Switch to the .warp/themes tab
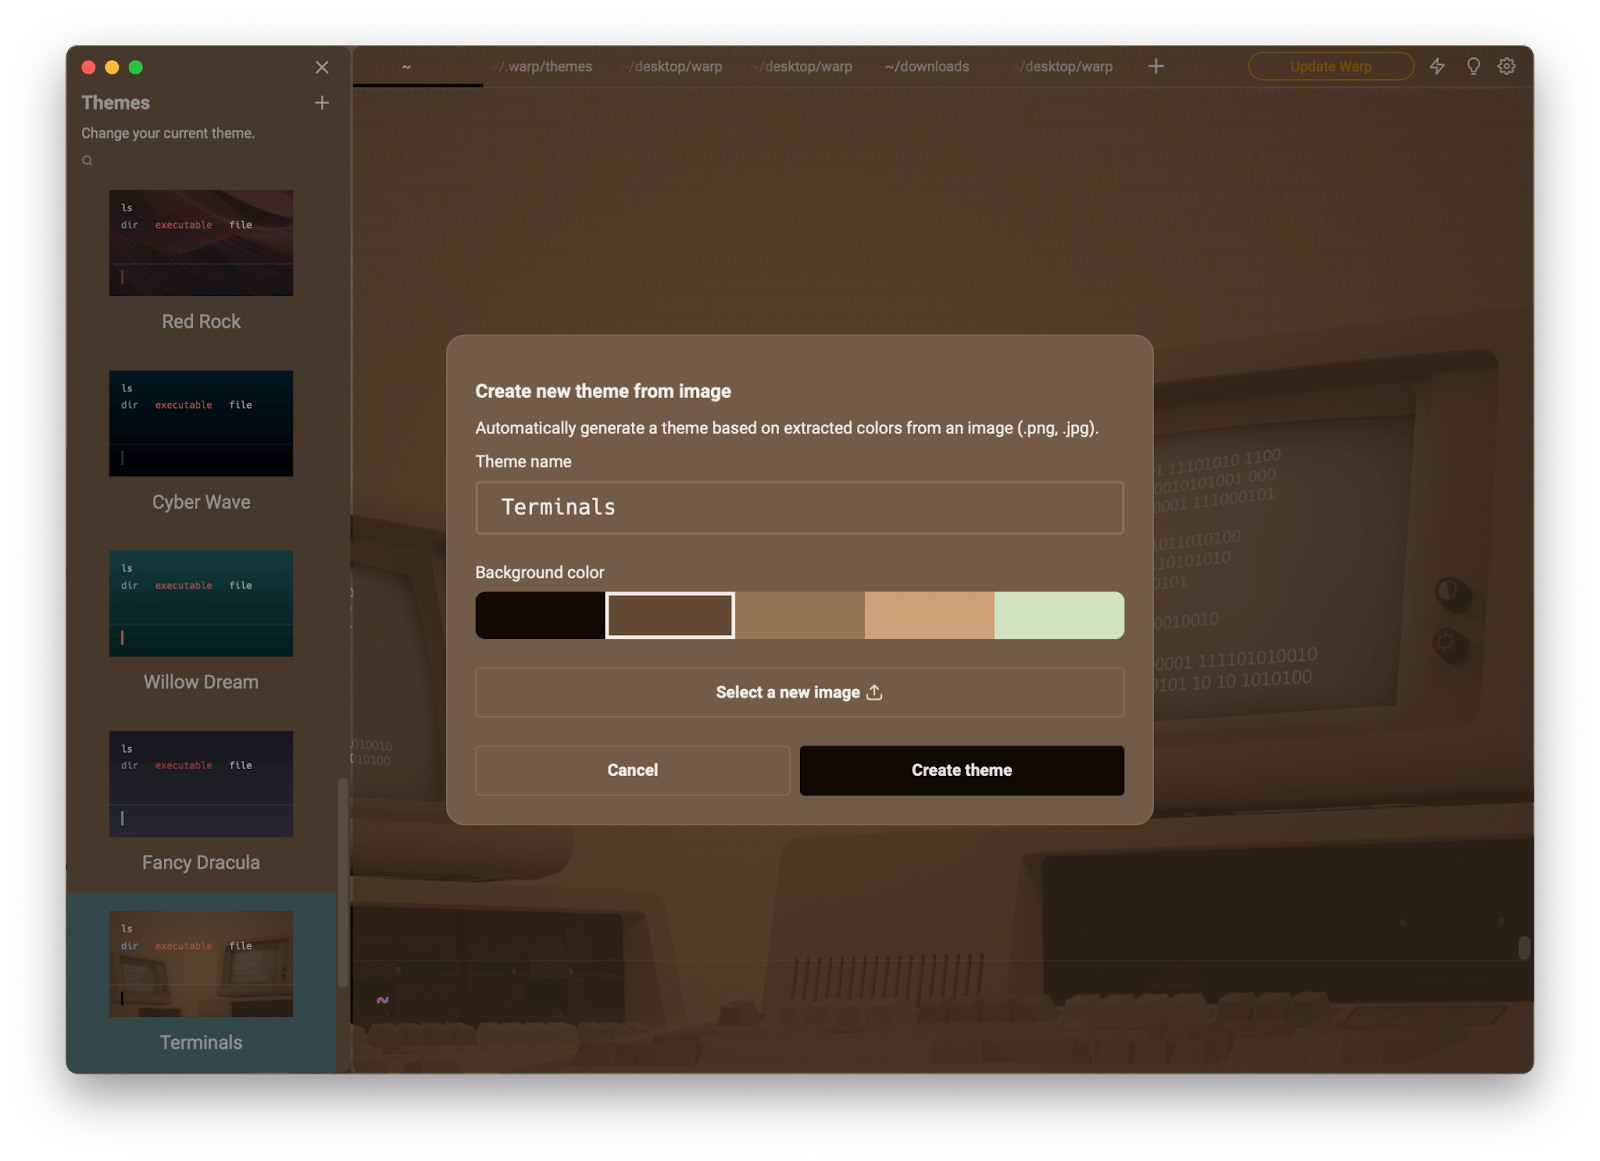The height and width of the screenshot is (1161, 1600). click(546, 67)
